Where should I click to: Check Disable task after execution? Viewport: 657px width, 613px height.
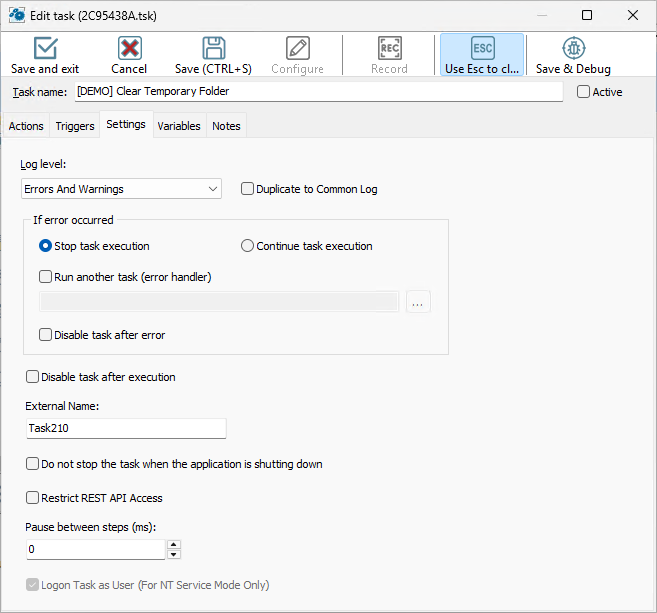32,376
